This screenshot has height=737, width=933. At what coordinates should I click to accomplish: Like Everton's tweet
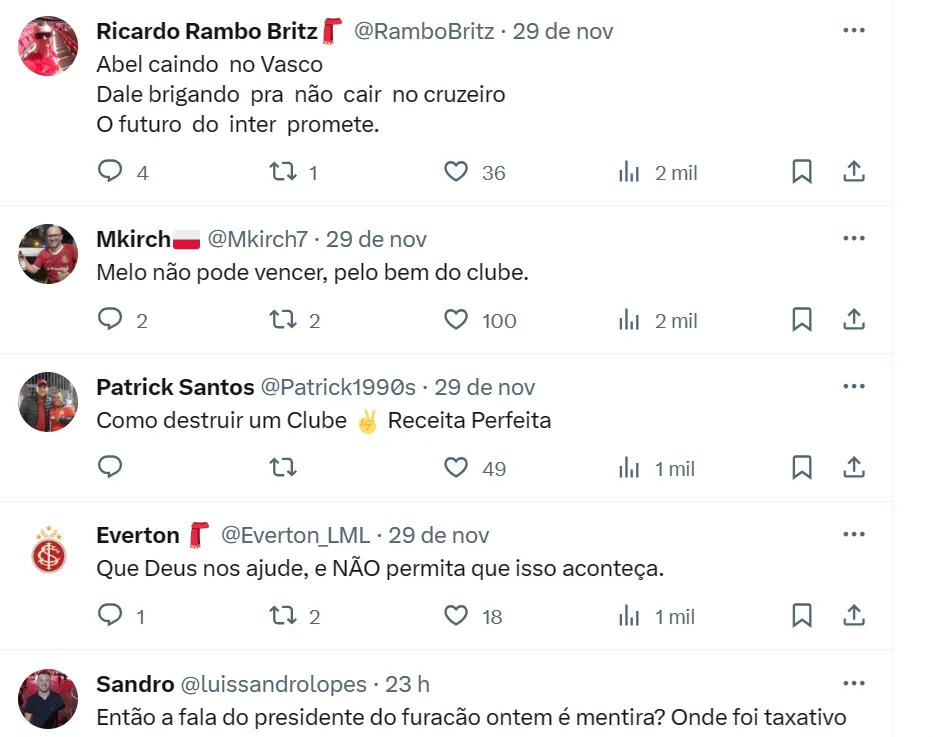456,616
